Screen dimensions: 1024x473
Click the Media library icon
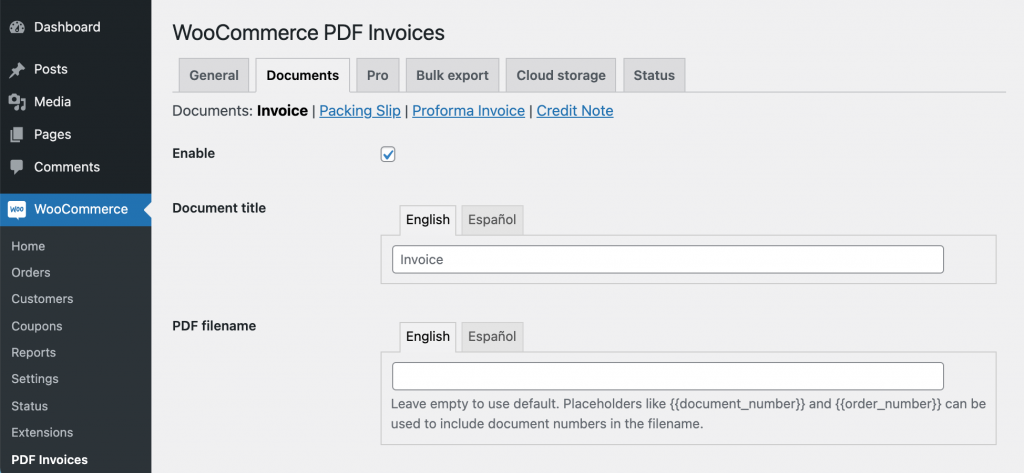[x=17, y=102]
